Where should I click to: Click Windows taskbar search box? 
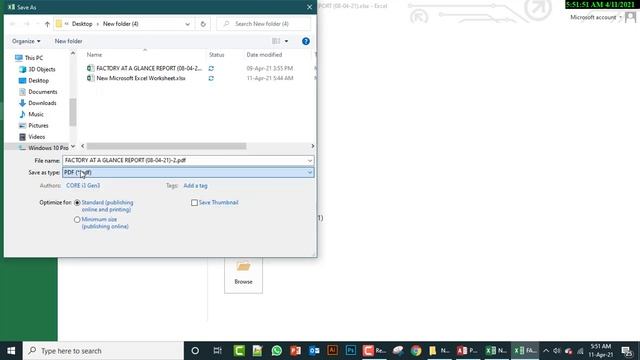pos(103,351)
